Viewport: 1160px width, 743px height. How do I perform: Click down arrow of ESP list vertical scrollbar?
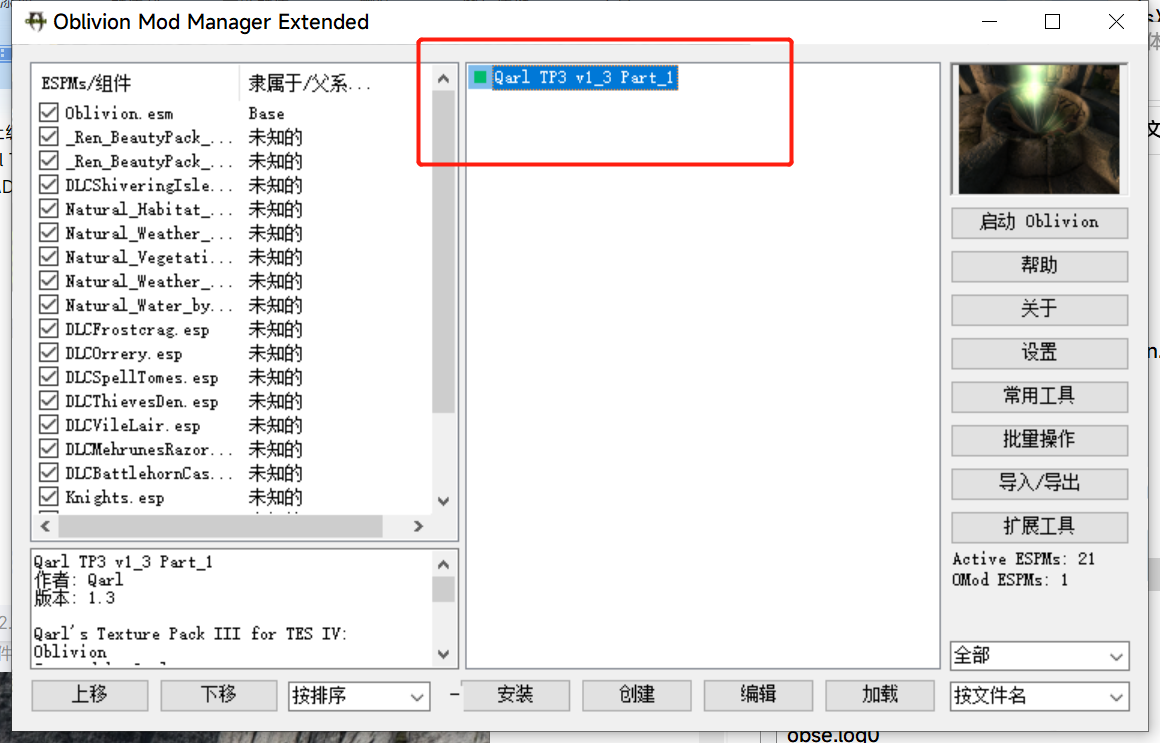[444, 502]
